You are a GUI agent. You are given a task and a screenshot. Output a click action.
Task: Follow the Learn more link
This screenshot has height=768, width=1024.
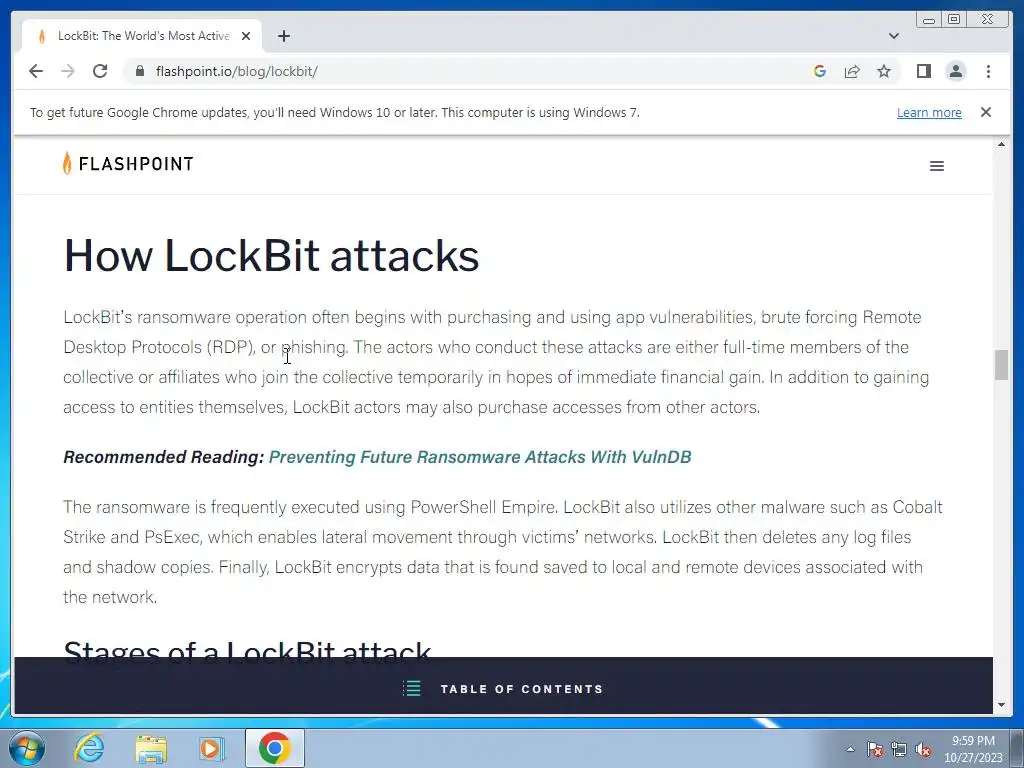929,112
